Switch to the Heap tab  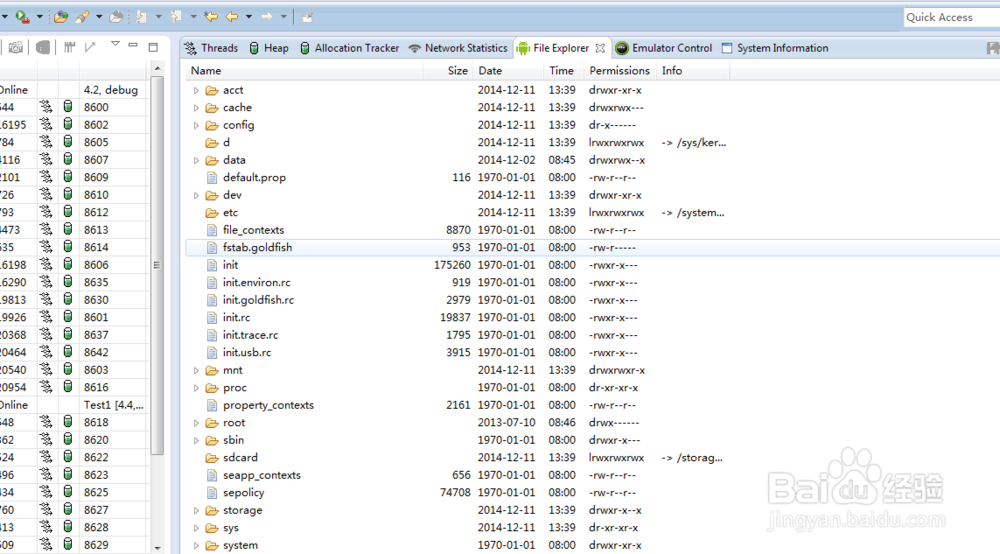pos(268,48)
